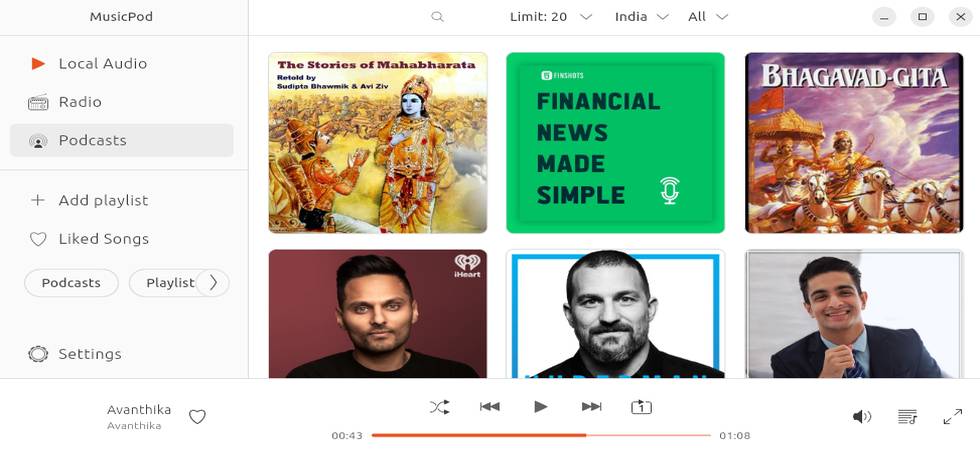Skip to the previous track
The image size is (980, 450).
[x=490, y=407]
